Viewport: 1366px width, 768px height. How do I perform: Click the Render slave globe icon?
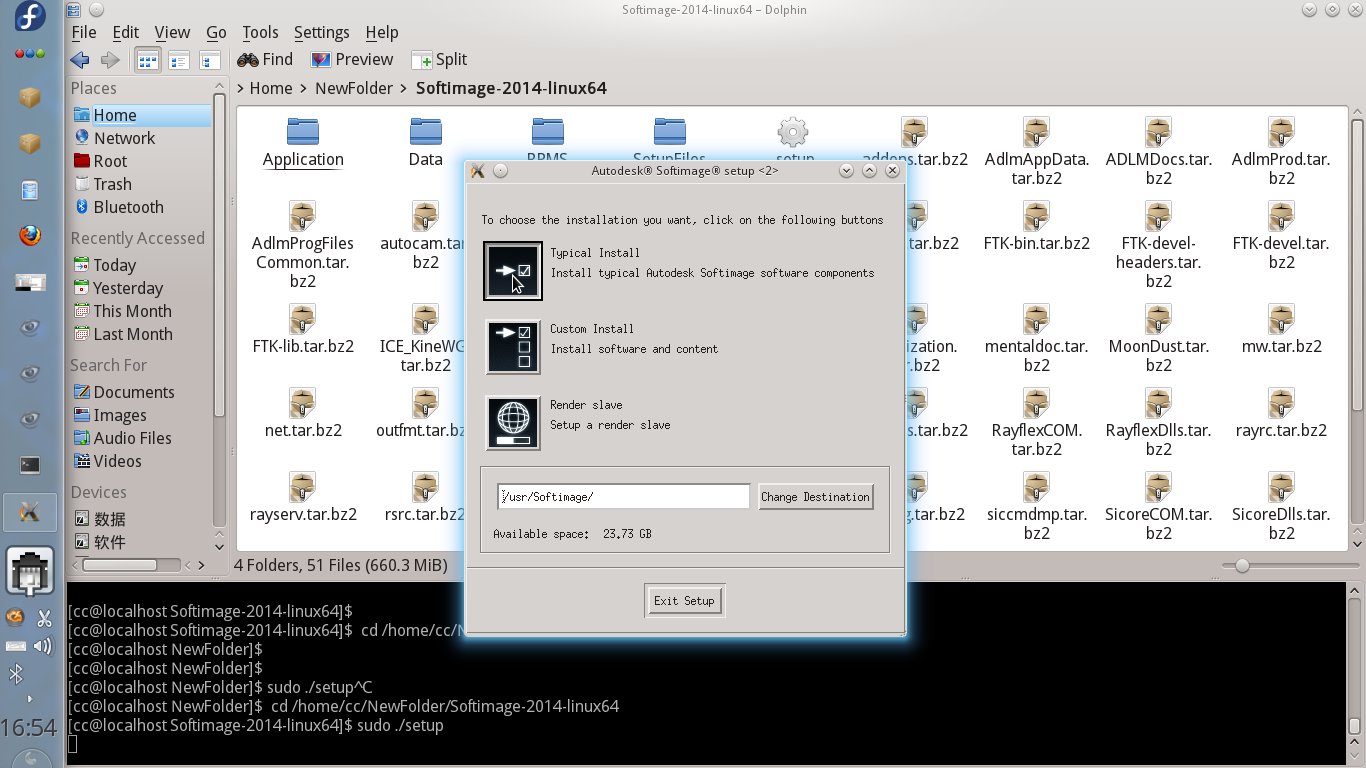513,423
